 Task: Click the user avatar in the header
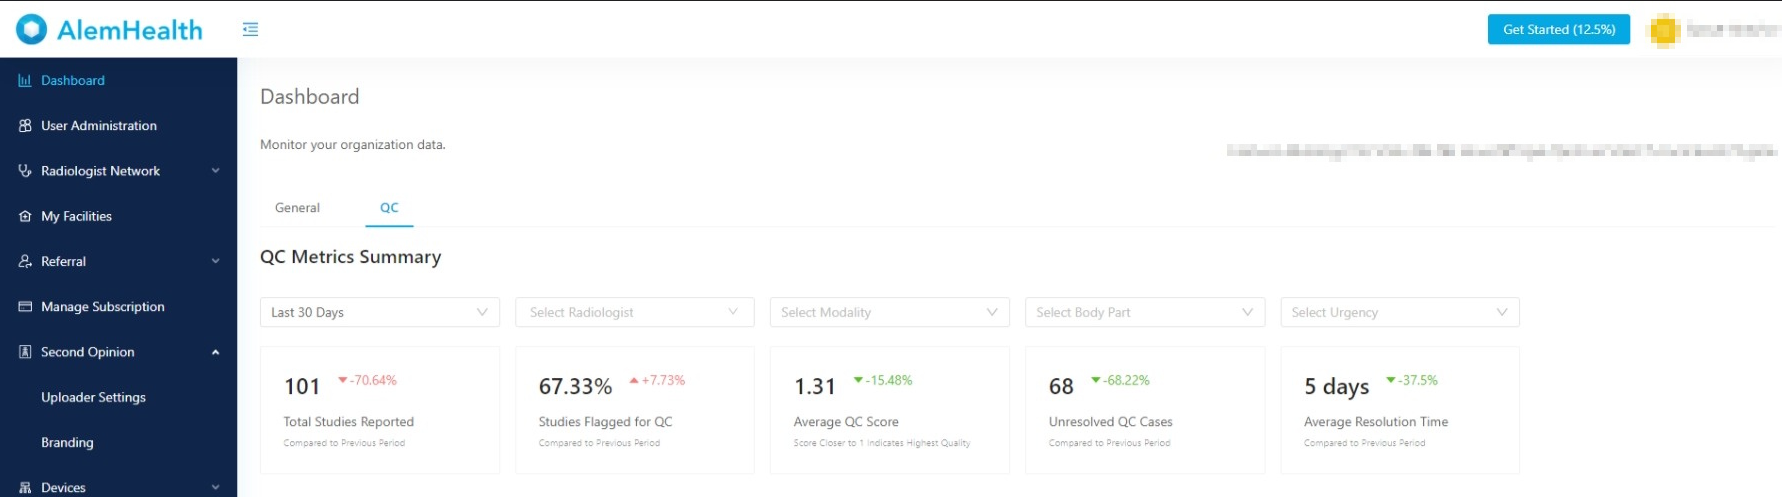tap(1664, 30)
